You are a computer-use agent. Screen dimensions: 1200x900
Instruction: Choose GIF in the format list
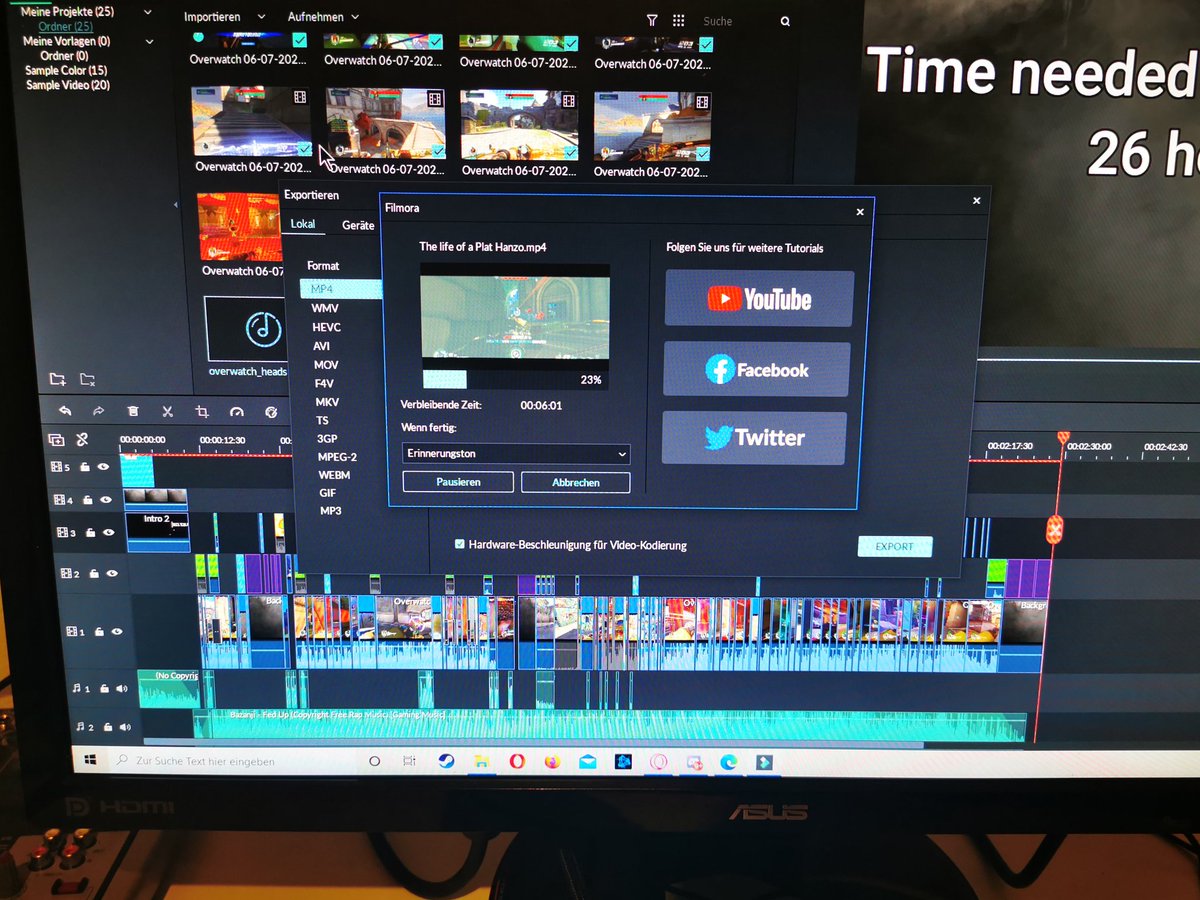[x=328, y=493]
